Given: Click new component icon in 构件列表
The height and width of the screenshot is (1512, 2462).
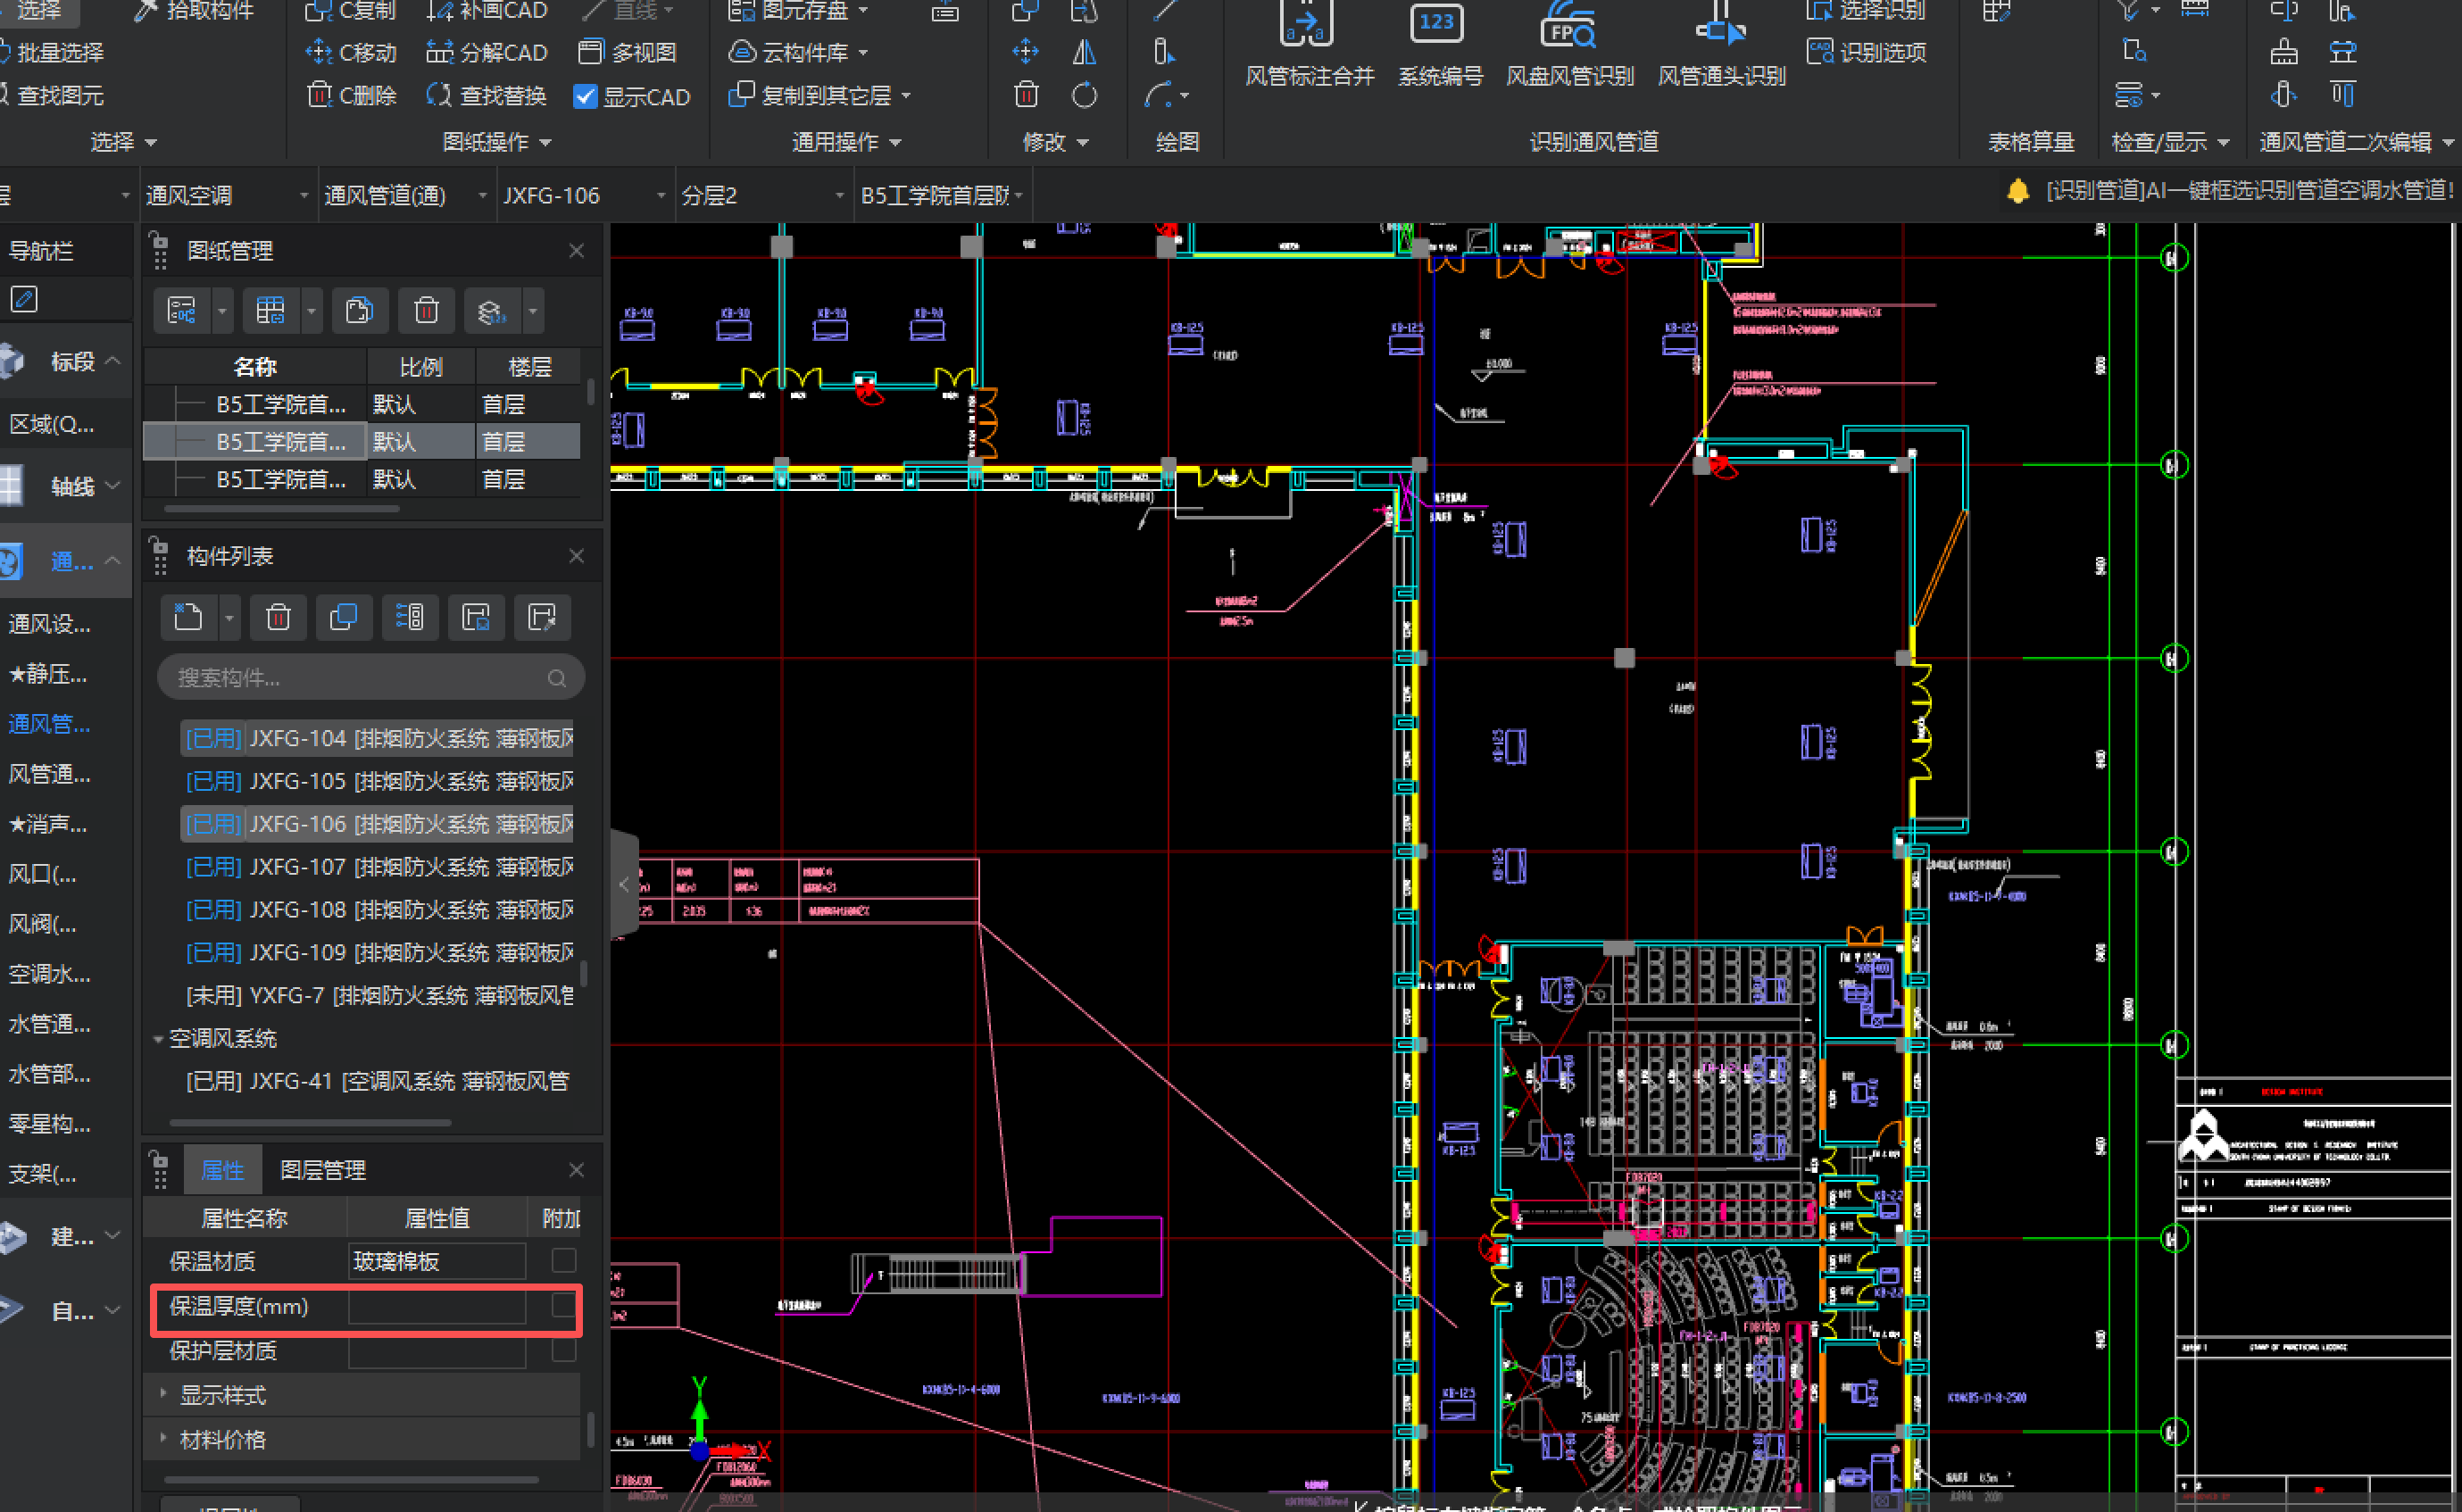Looking at the screenshot, I should tap(188, 617).
